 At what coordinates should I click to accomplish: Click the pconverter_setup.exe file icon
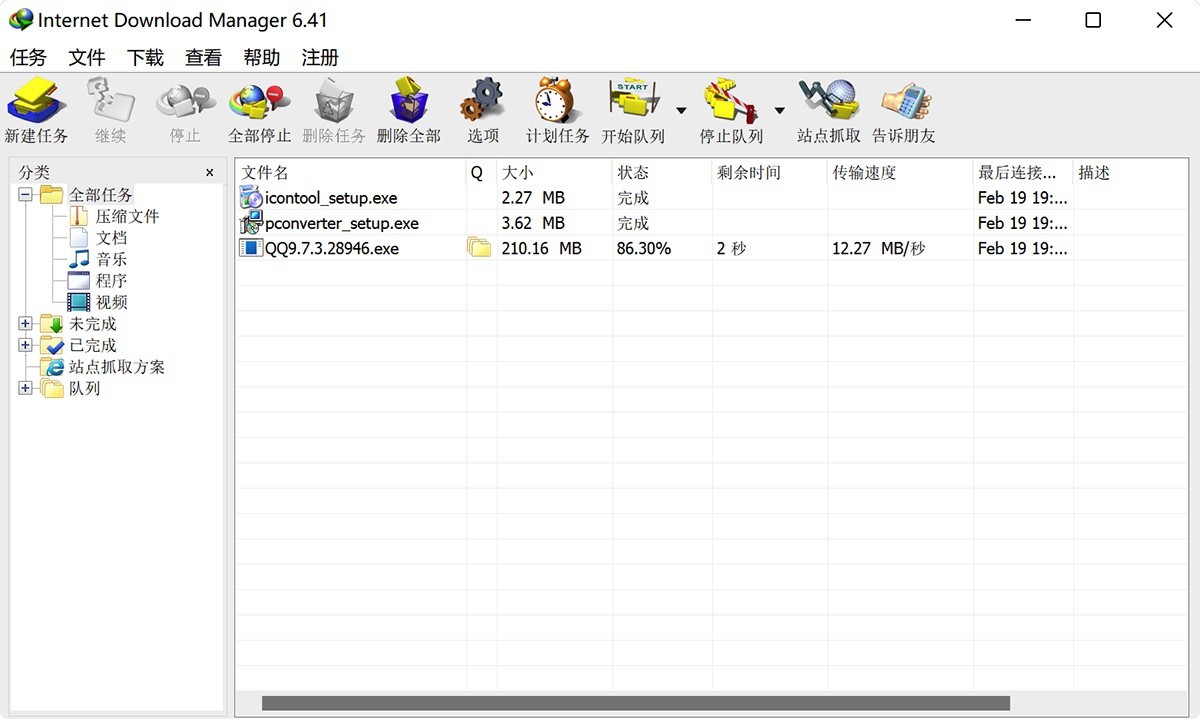click(251, 223)
